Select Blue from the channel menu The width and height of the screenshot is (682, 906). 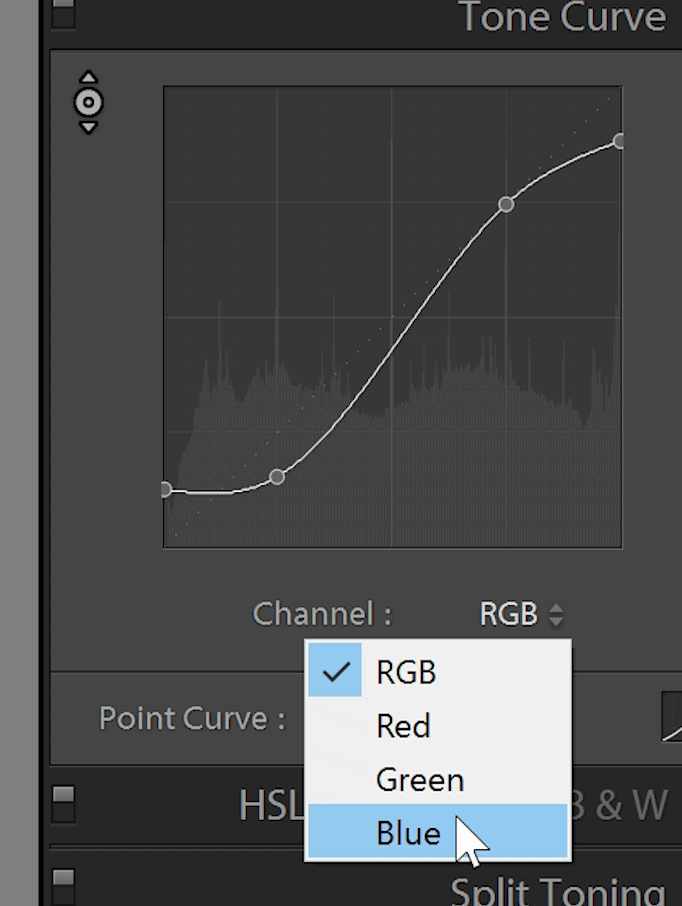pyautogui.click(x=408, y=833)
